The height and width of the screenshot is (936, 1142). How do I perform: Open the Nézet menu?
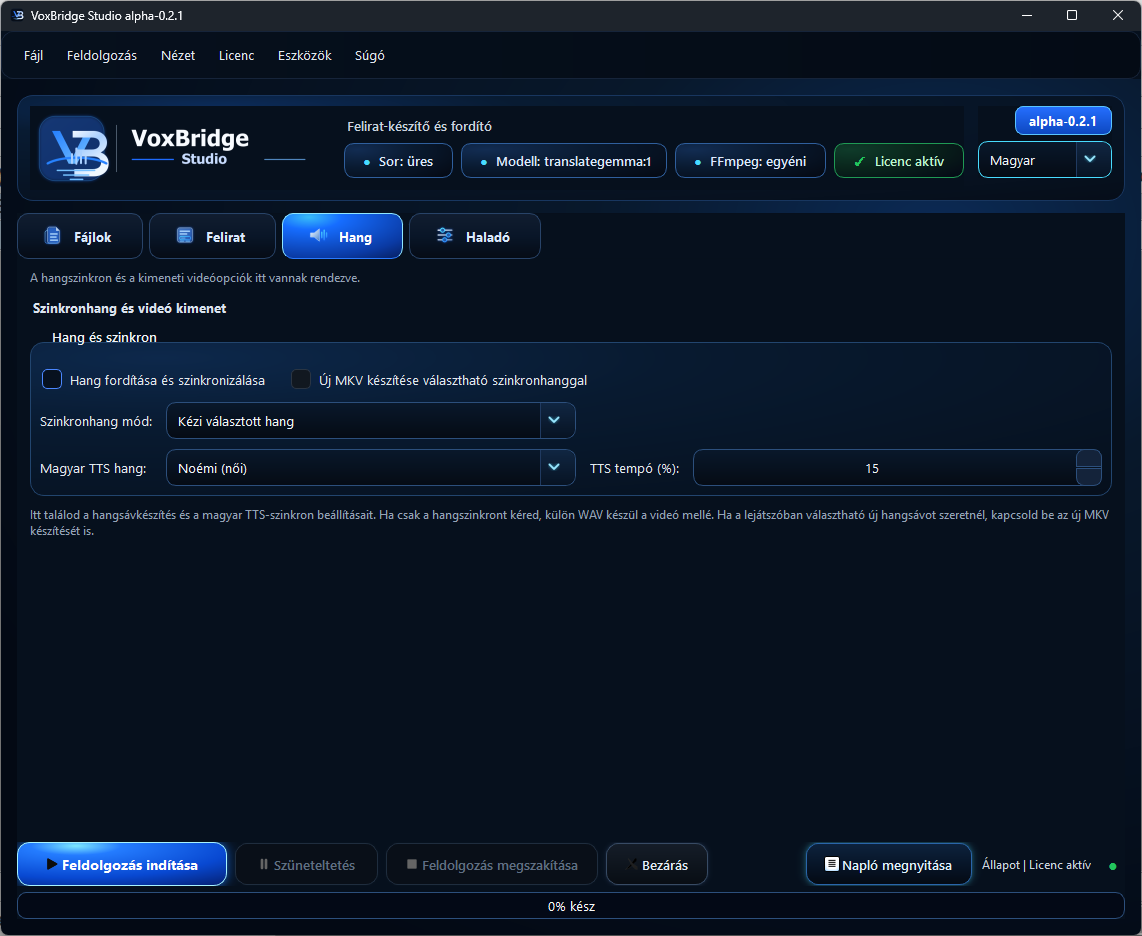point(178,55)
